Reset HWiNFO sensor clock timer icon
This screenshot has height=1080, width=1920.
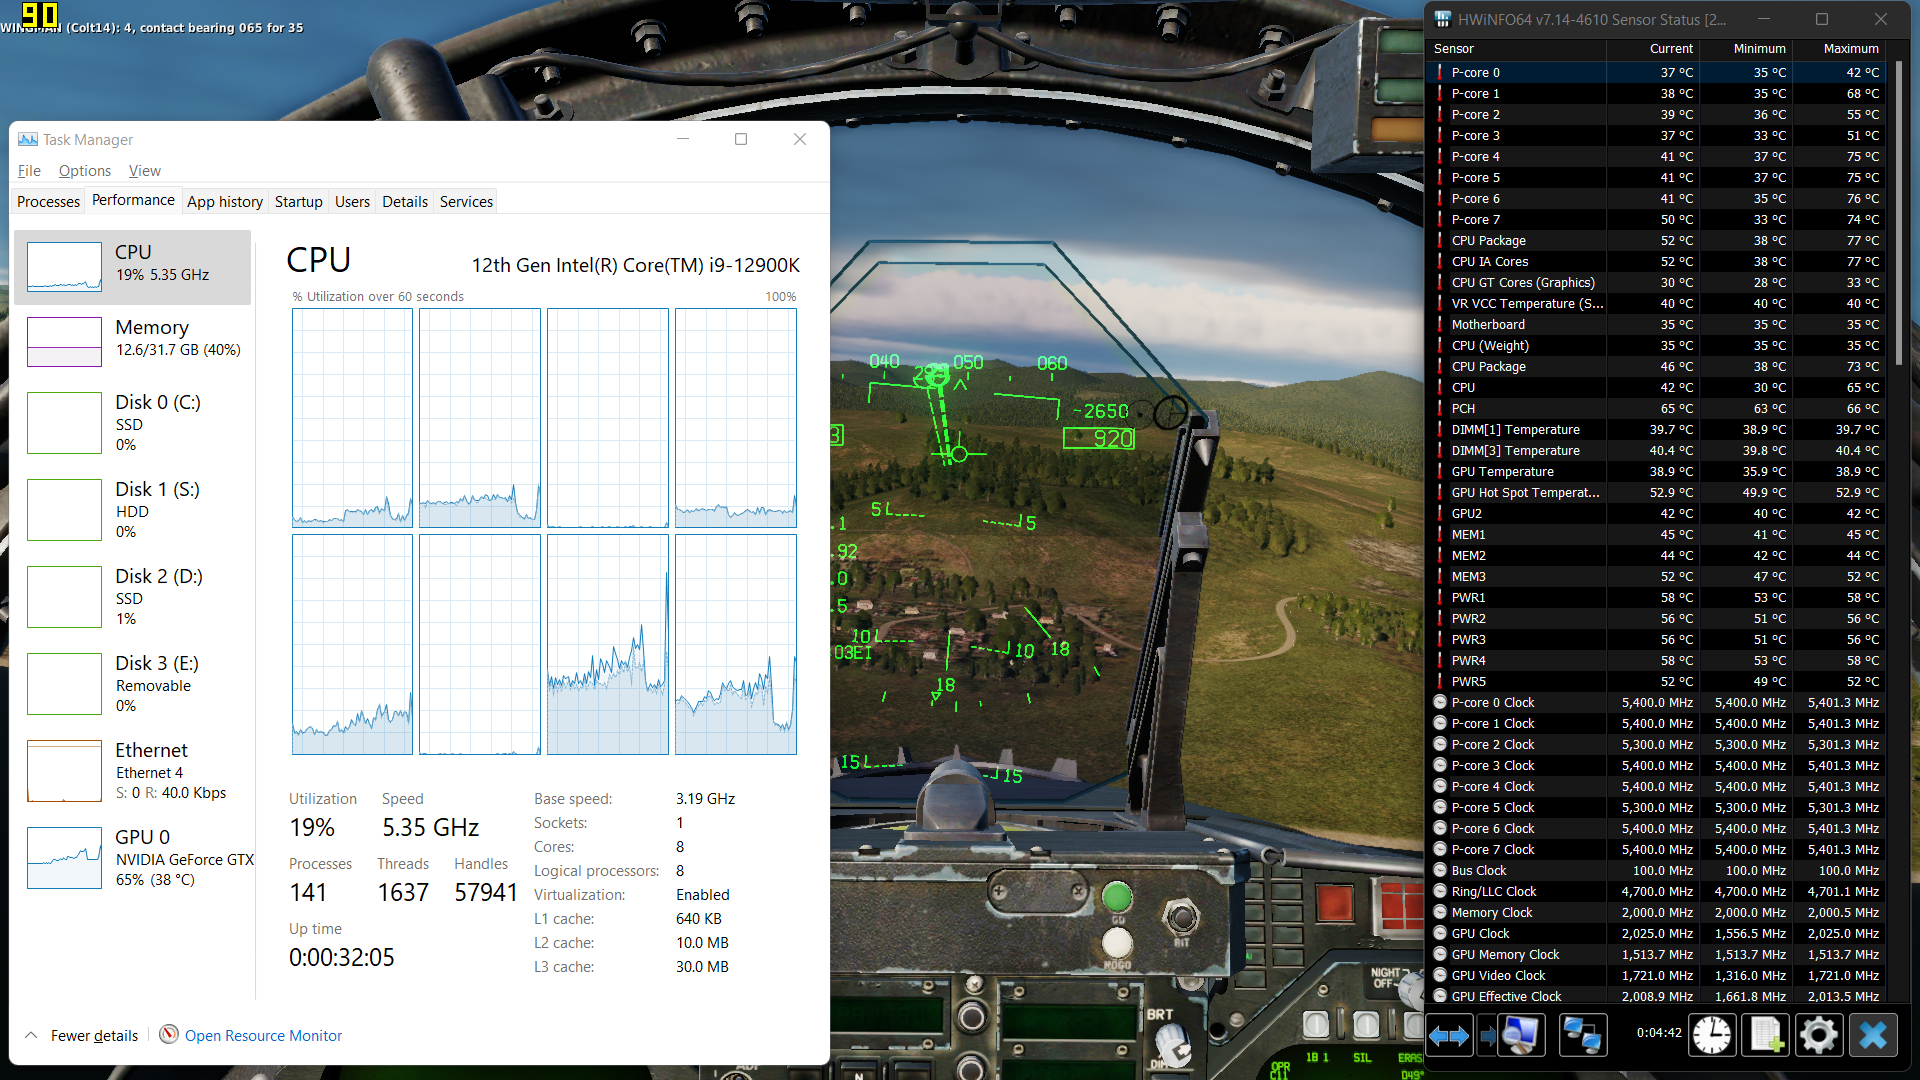click(1711, 1035)
